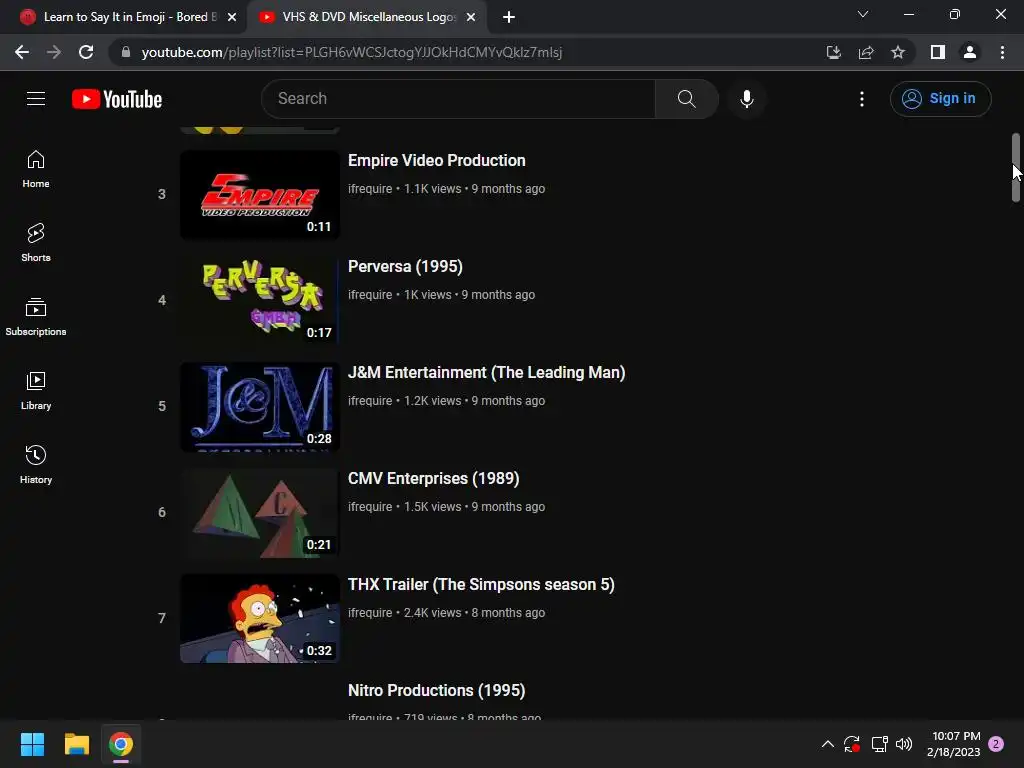Open the Chrome profile icon
The height and width of the screenshot is (768, 1024).
coord(970,52)
